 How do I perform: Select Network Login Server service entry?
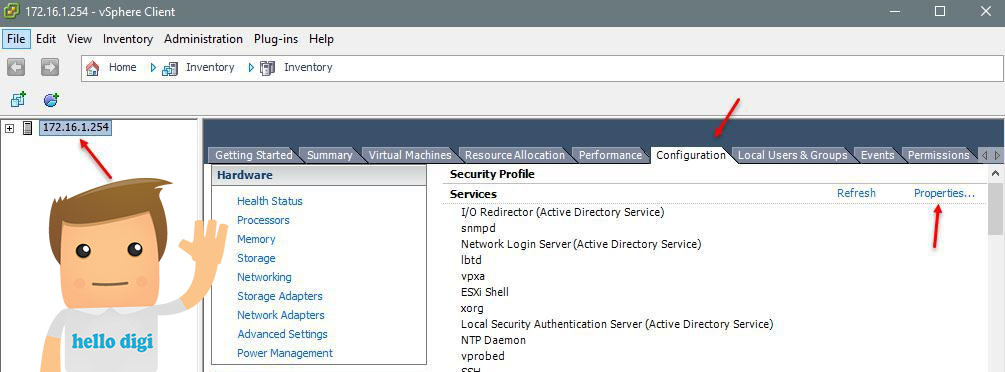tap(581, 244)
